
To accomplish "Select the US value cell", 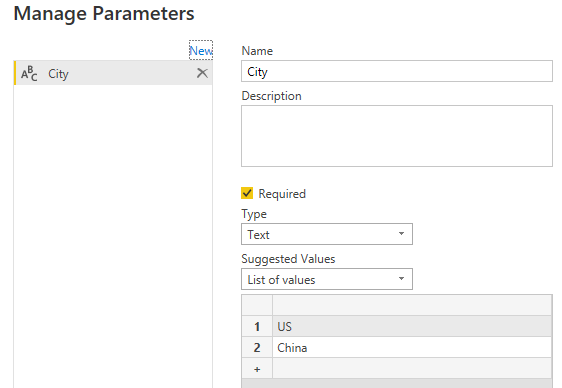I will [412, 326].
